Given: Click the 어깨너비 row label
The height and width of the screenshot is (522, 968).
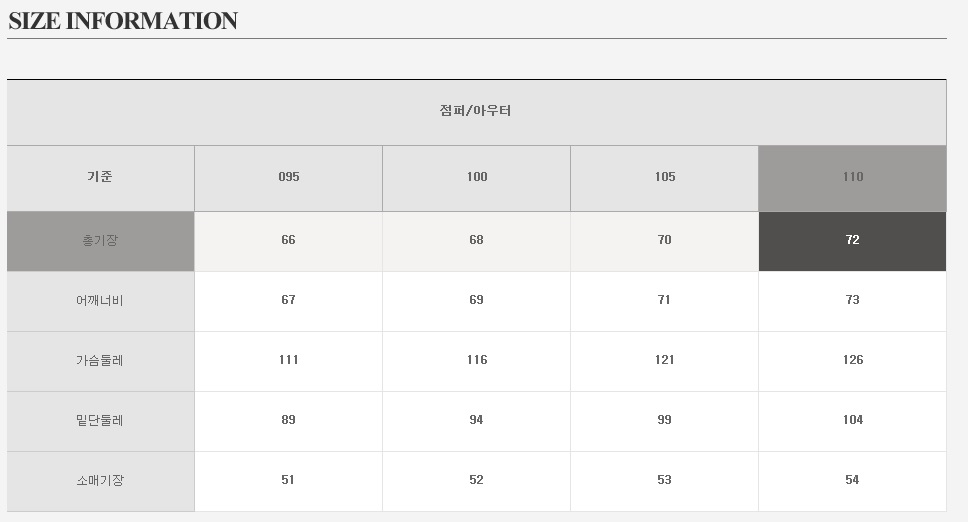Looking at the screenshot, I should tap(100, 300).
